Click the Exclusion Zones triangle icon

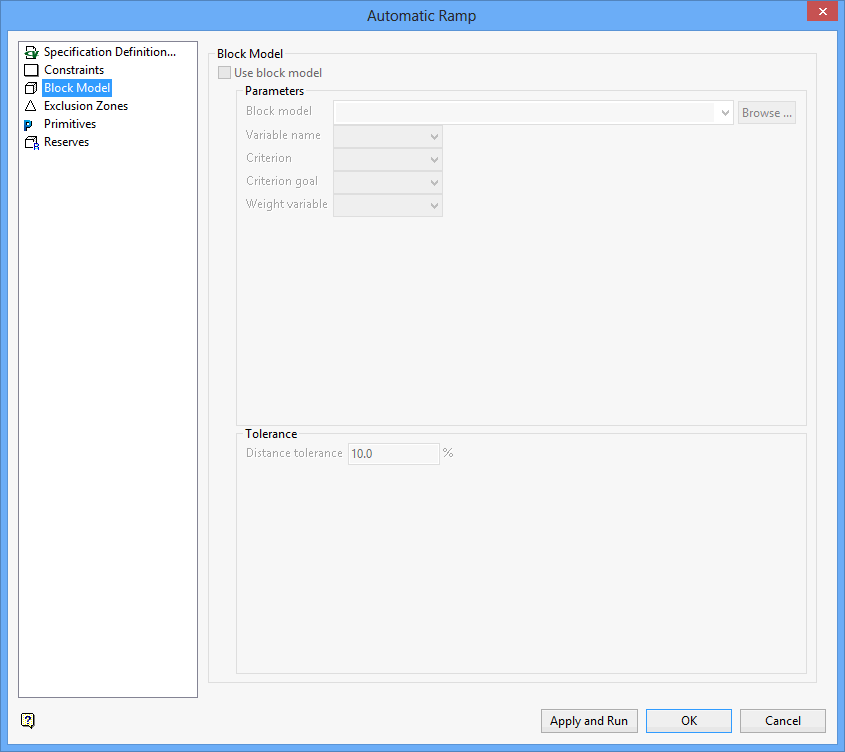coord(31,106)
